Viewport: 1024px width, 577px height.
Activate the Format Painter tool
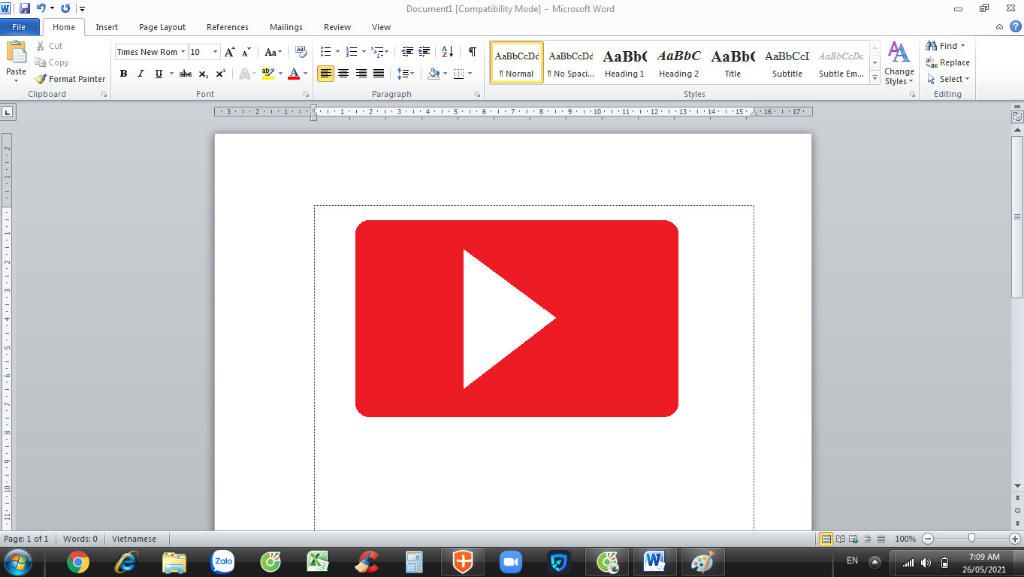point(70,79)
